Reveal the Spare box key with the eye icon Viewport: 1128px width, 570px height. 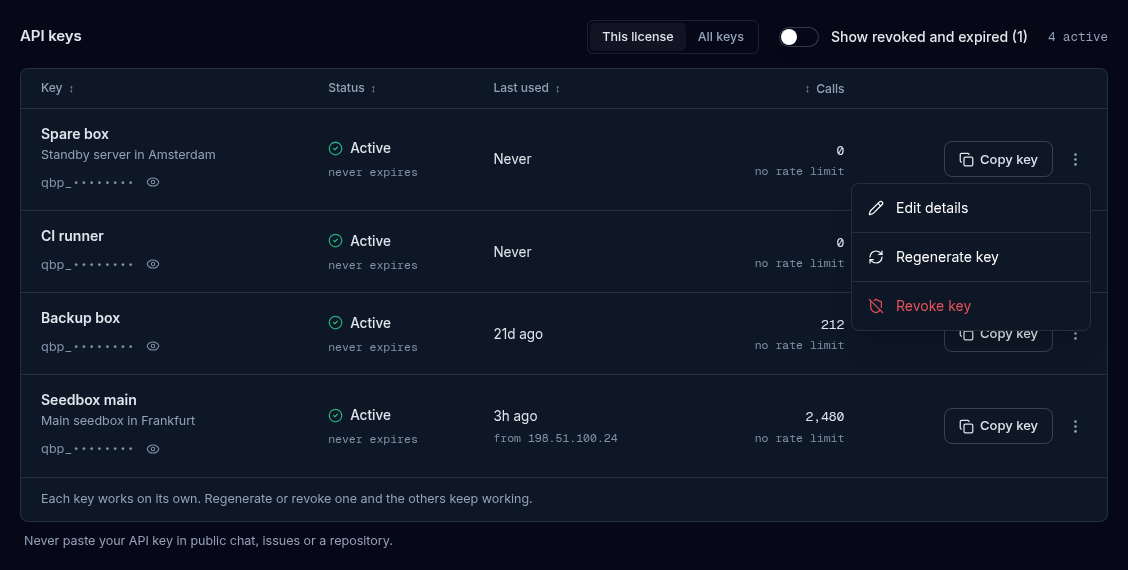coord(153,182)
